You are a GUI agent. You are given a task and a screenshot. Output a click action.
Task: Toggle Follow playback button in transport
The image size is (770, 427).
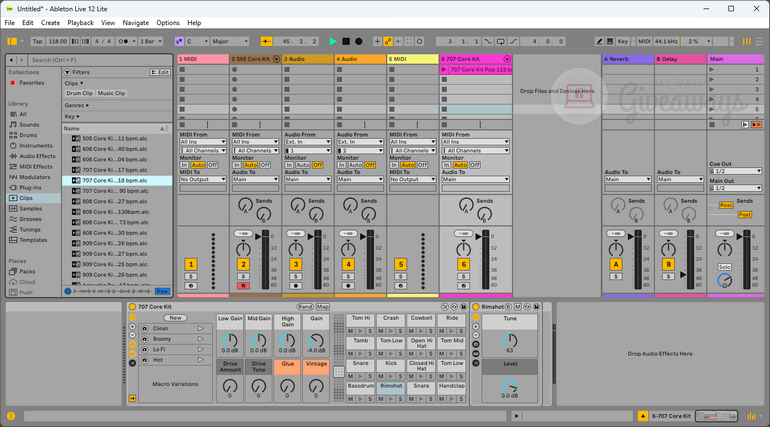coord(267,41)
